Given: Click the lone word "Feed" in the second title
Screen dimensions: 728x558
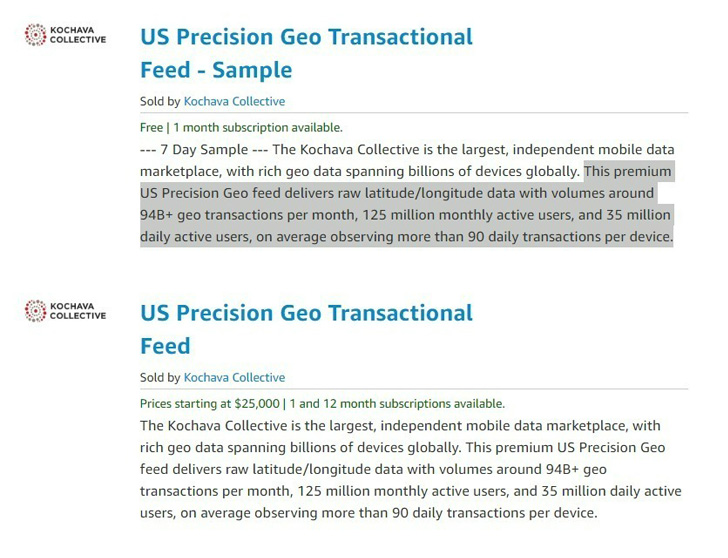Looking at the screenshot, I should 165,347.
